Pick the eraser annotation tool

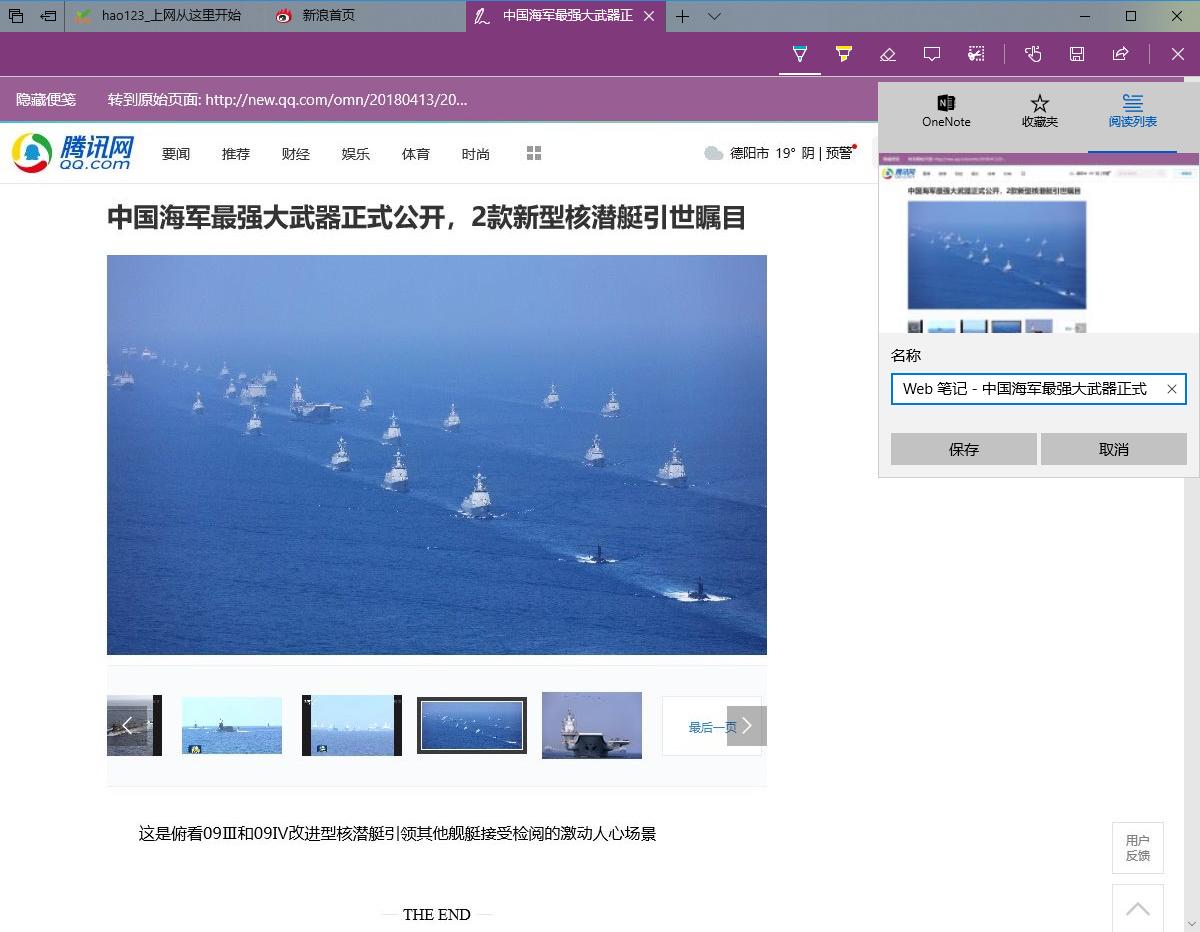tap(888, 54)
